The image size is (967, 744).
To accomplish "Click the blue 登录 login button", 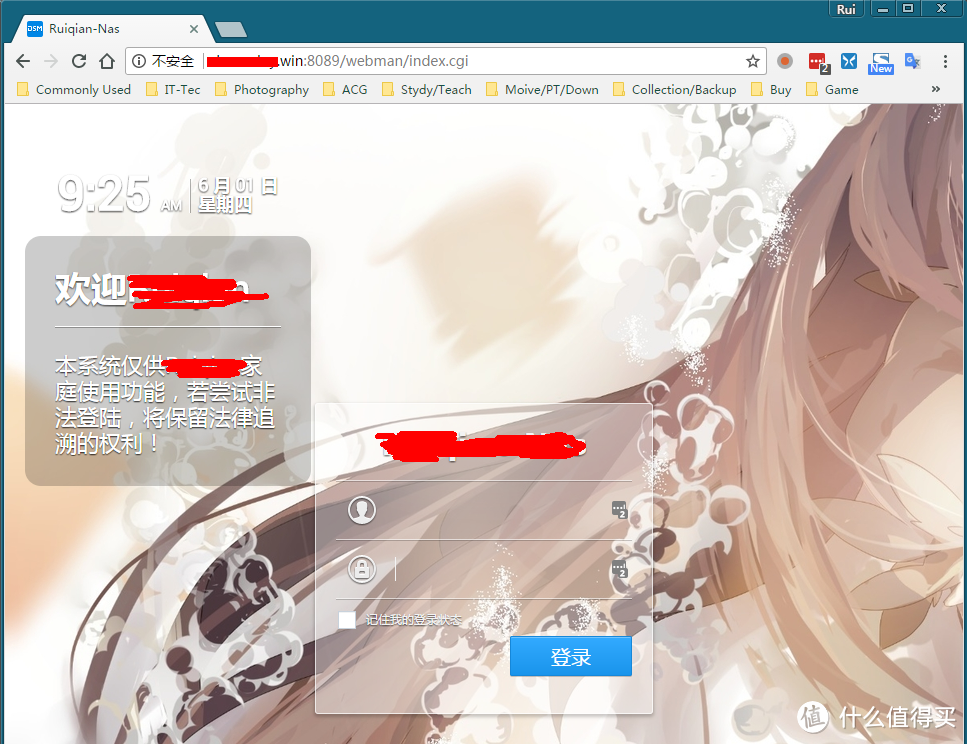I will click(x=570, y=656).
